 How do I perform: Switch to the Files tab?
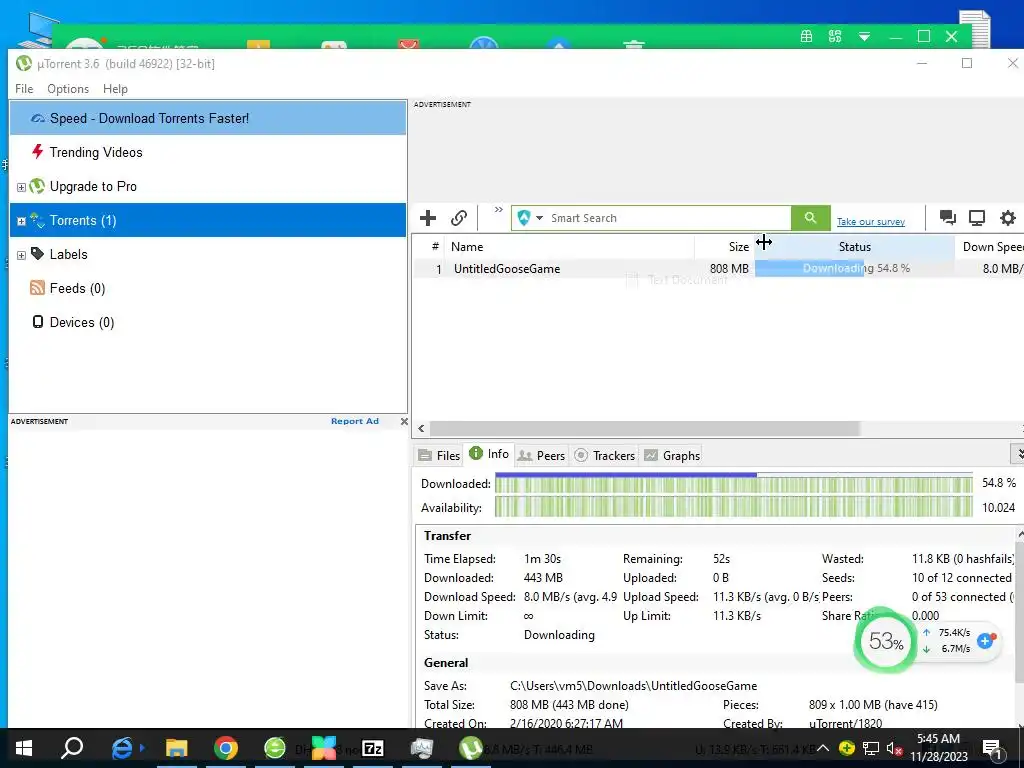(439, 455)
